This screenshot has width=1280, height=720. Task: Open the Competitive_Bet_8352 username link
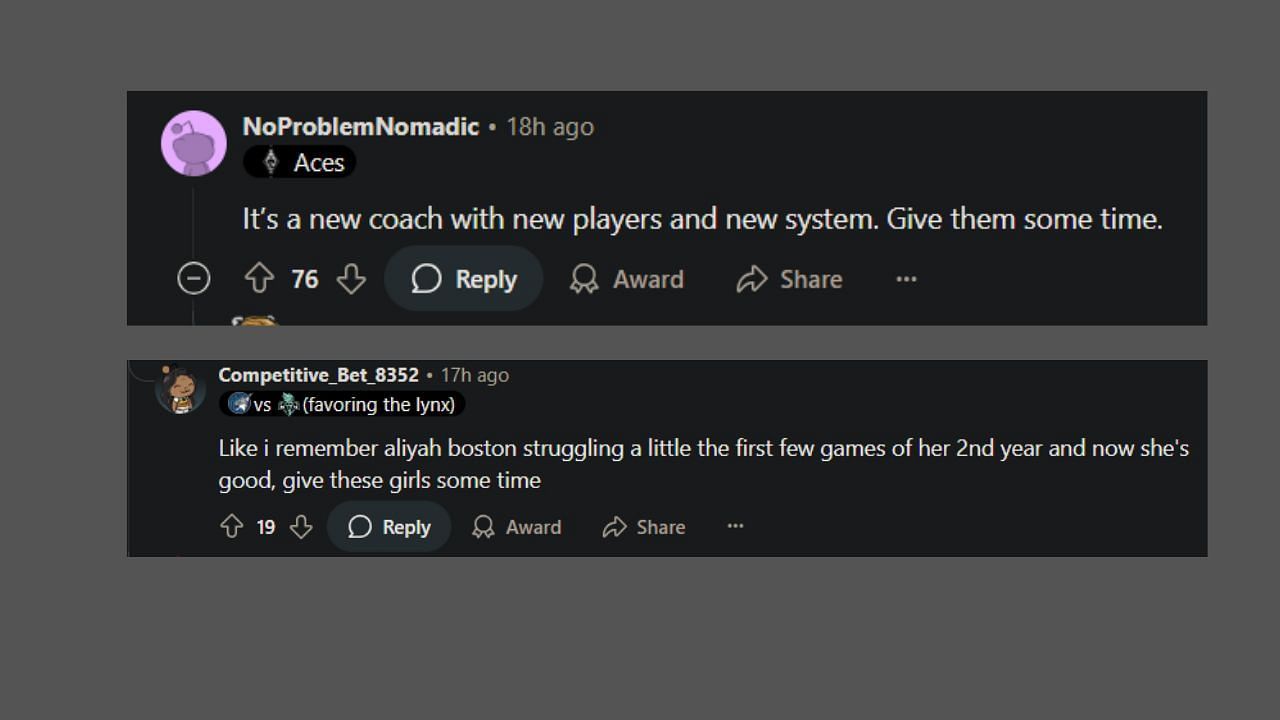pyautogui.click(x=318, y=375)
